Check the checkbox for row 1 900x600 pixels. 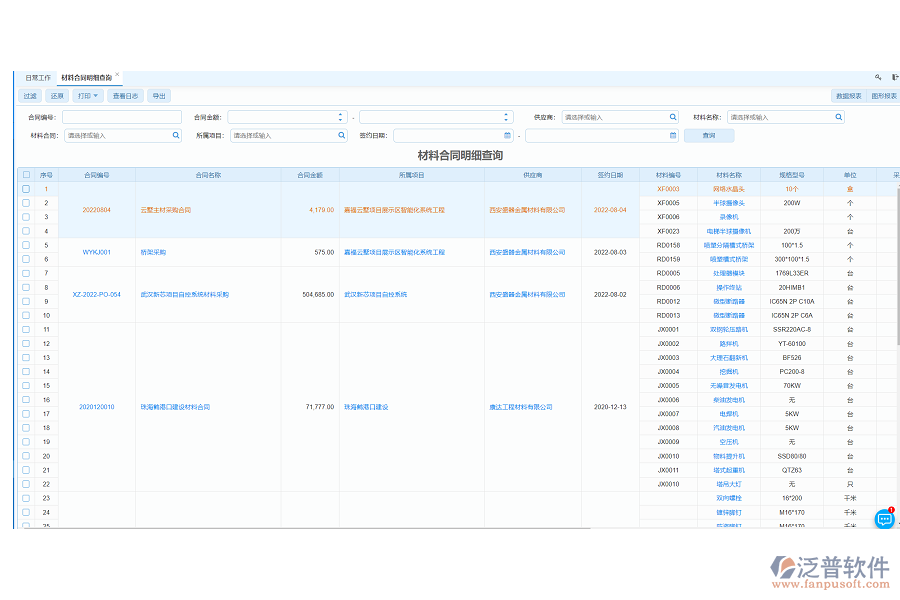click(x=27, y=189)
